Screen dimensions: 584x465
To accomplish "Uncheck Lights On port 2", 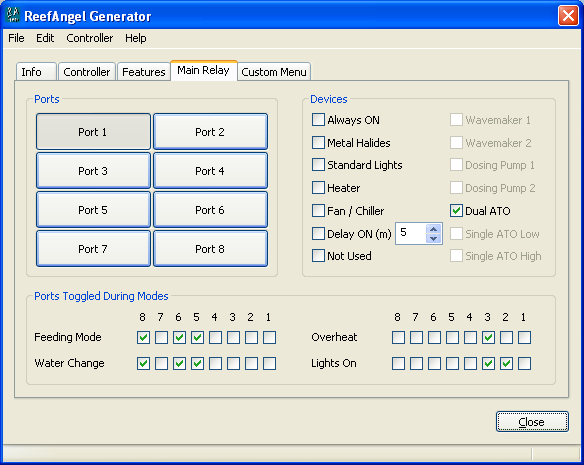I will click(x=506, y=364).
